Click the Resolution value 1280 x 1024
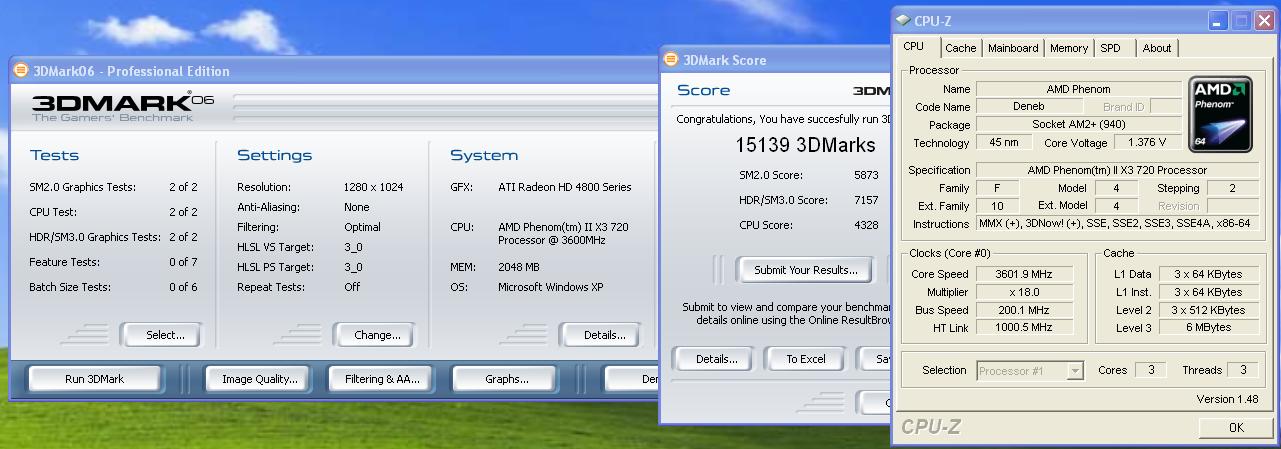The height and width of the screenshot is (449, 1281). (373, 187)
